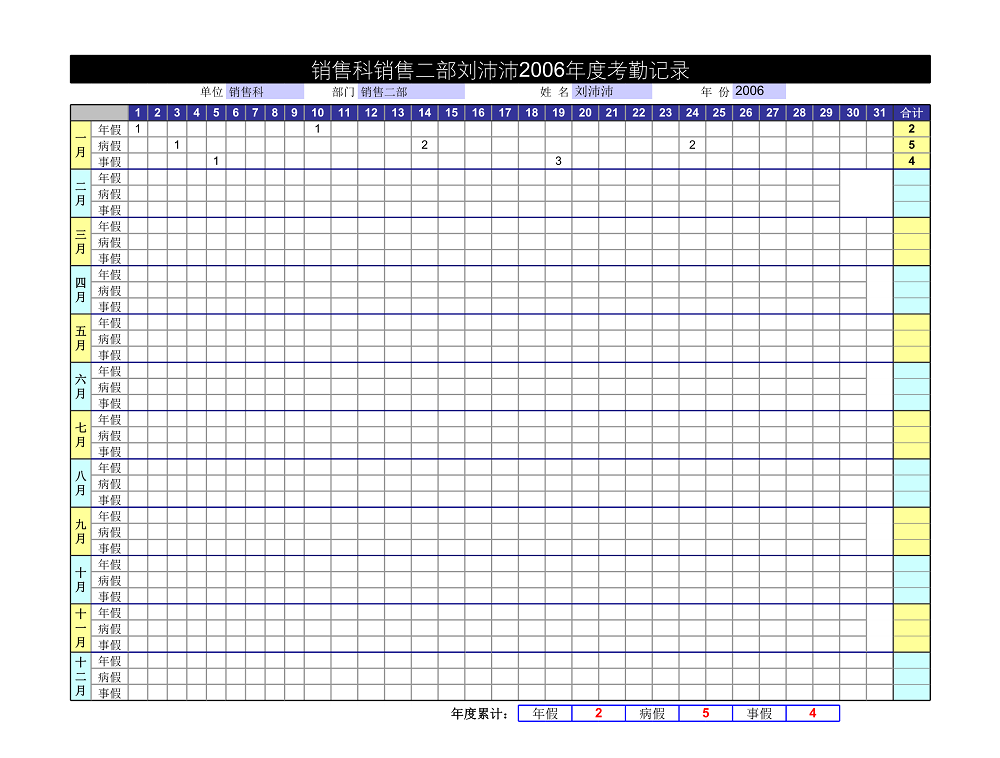This screenshot has height=758, width=1000.
Task: Click the 年份 field showing 2006
Action: (758, 92)
